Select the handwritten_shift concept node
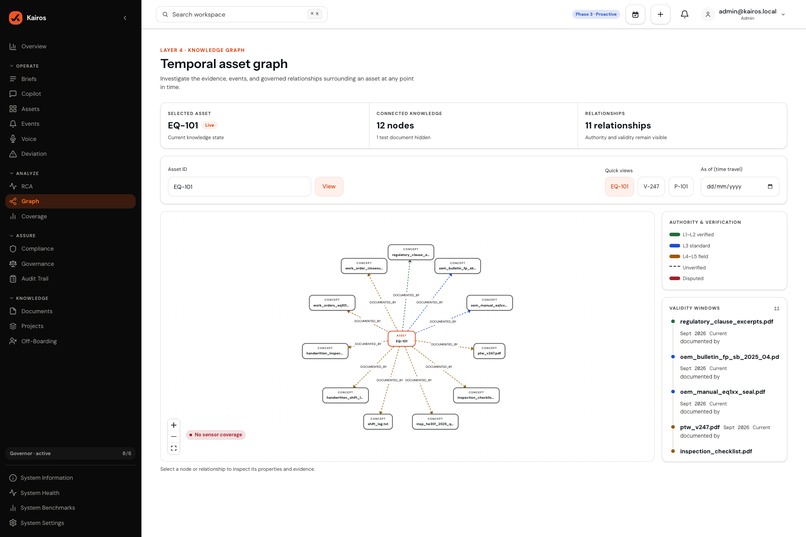The width and height of the screenshot is (806, 537). [x=345, y=395]
